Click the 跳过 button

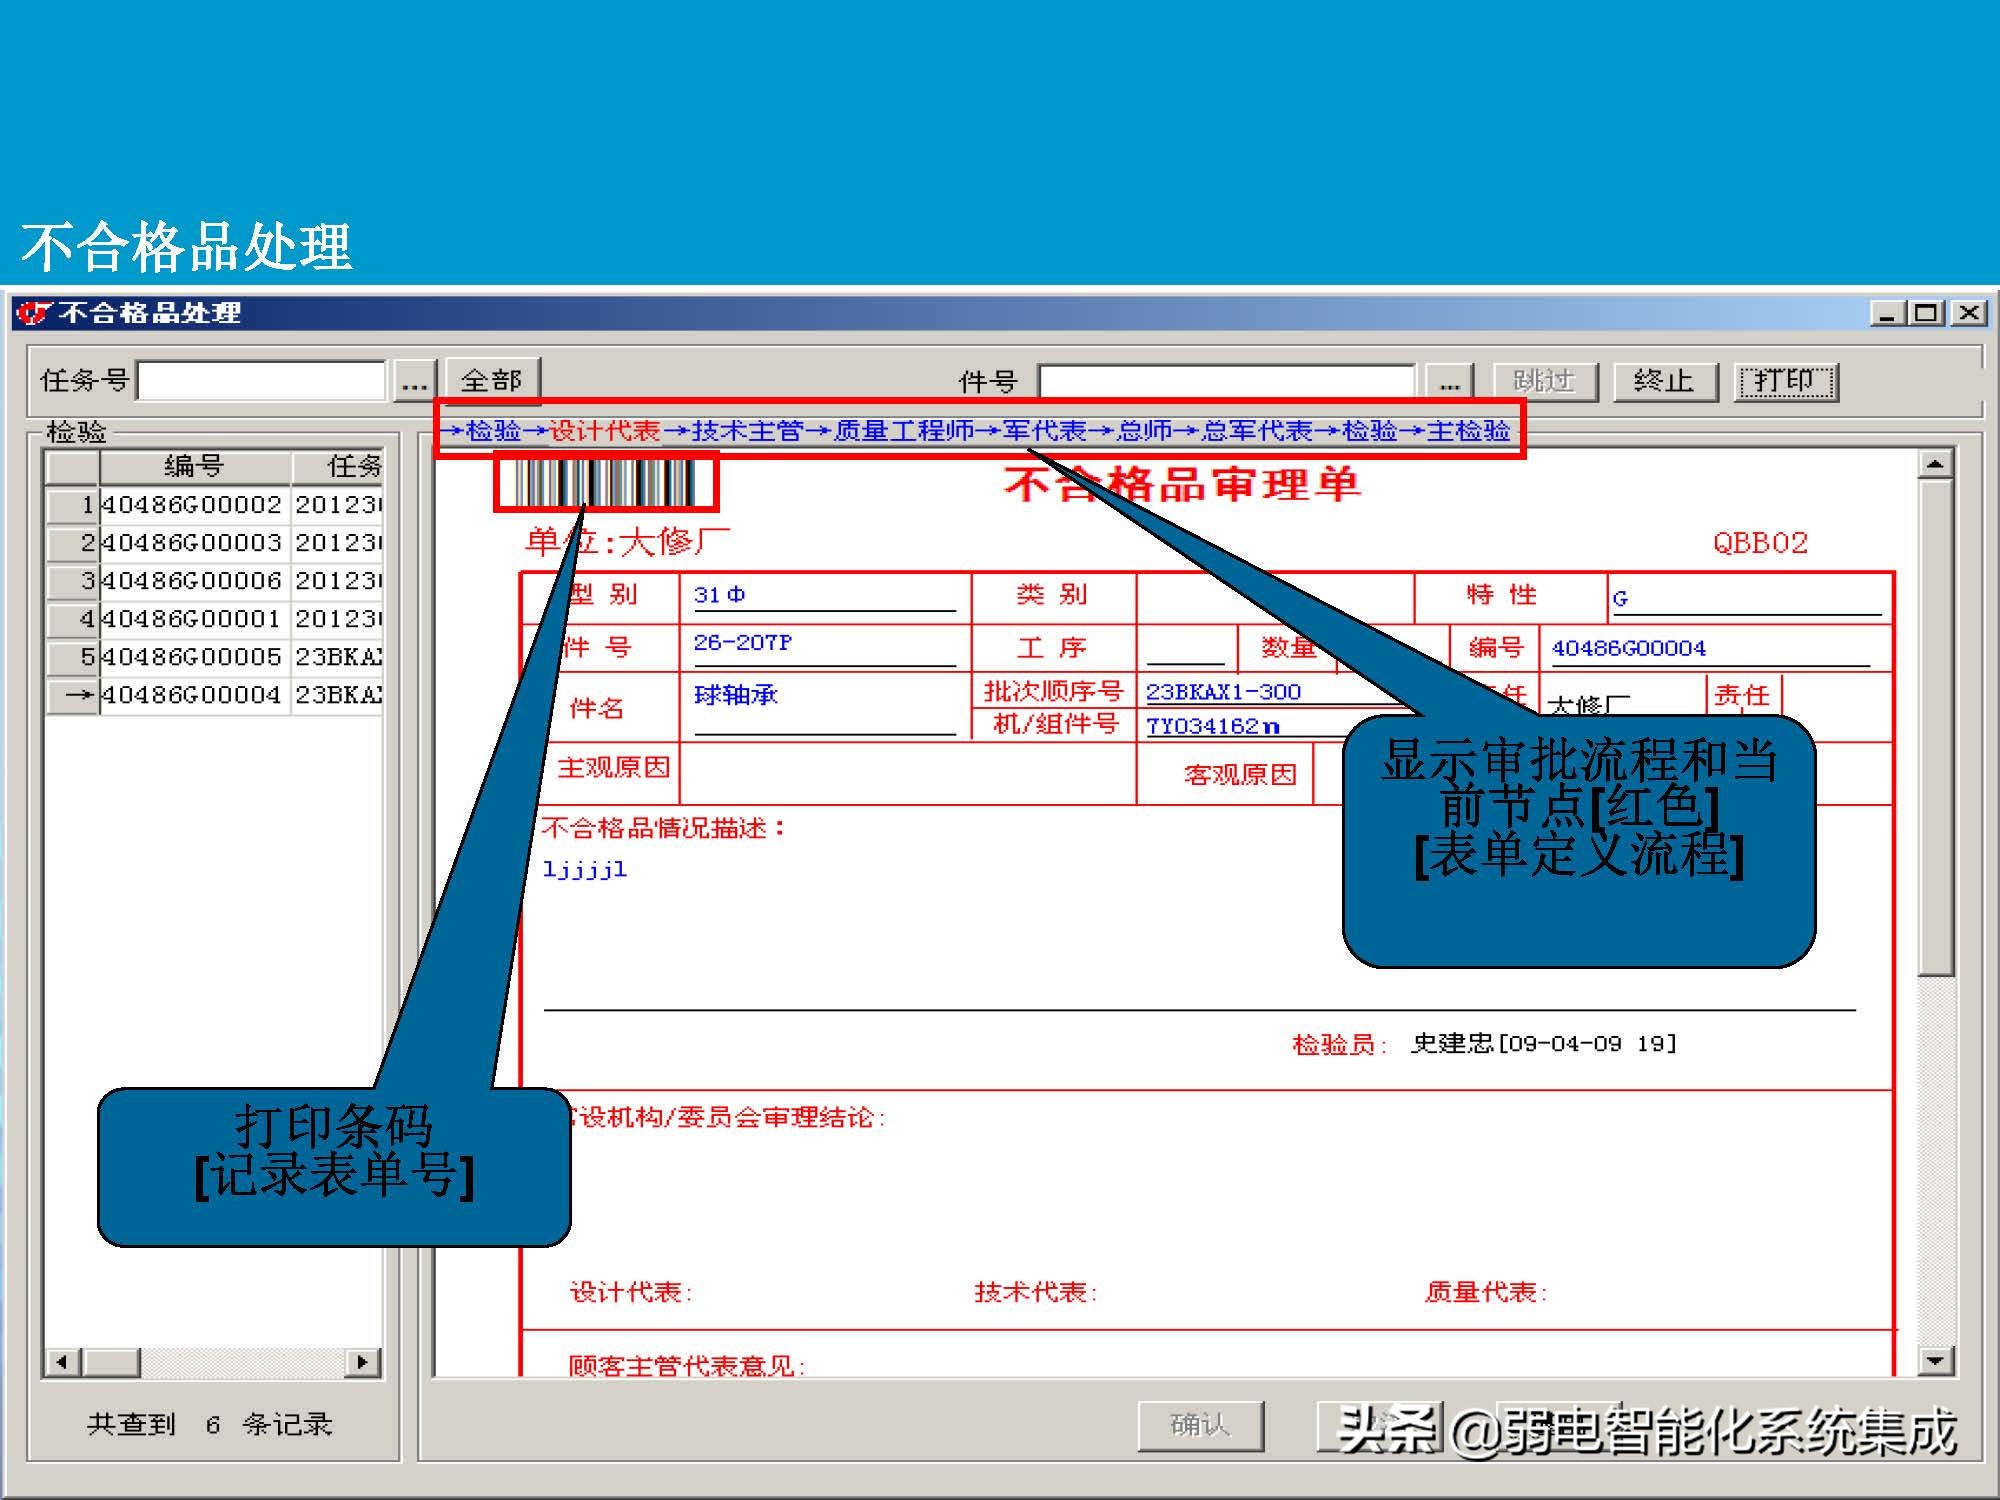(1545, 382)
